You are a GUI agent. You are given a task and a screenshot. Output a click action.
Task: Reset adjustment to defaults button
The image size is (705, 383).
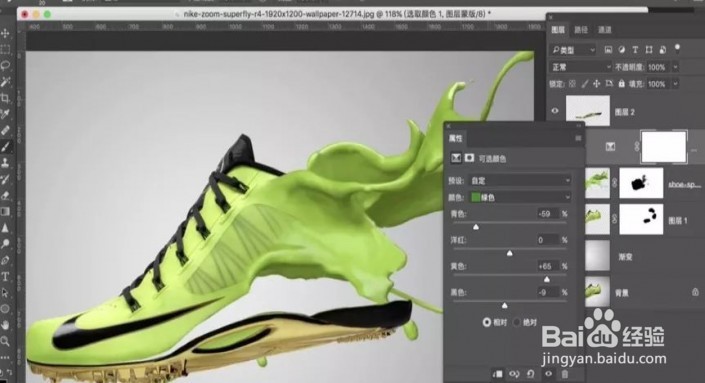(x=531, y=374)
